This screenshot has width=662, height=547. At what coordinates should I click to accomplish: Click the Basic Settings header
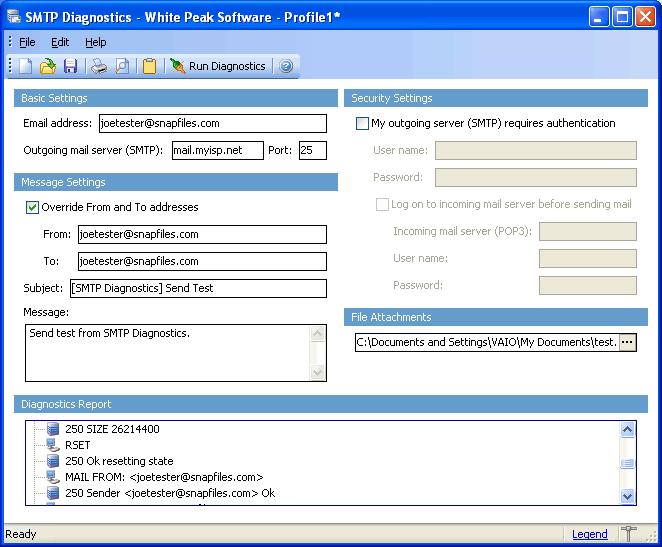click(176, 98)
